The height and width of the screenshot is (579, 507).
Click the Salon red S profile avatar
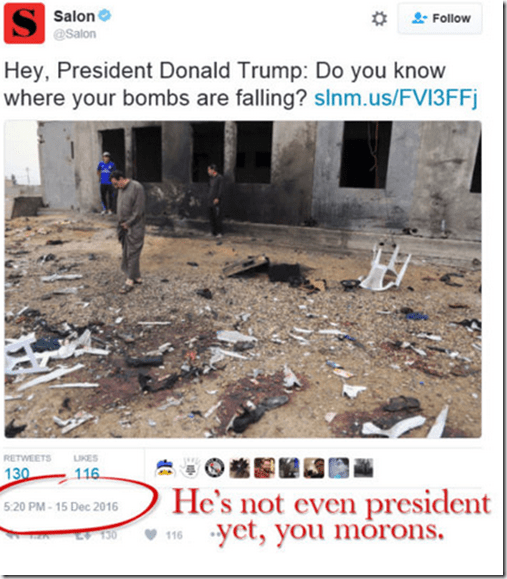[24, 23]
